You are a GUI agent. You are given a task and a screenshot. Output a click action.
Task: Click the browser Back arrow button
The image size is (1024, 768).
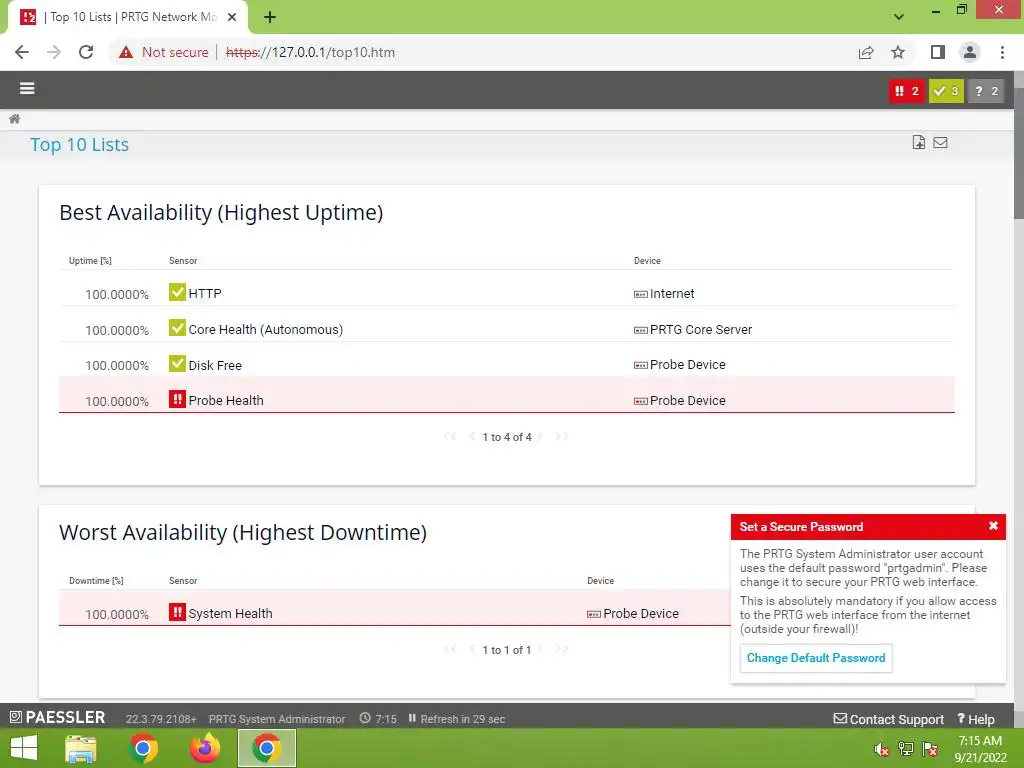(x=22, y=52)
